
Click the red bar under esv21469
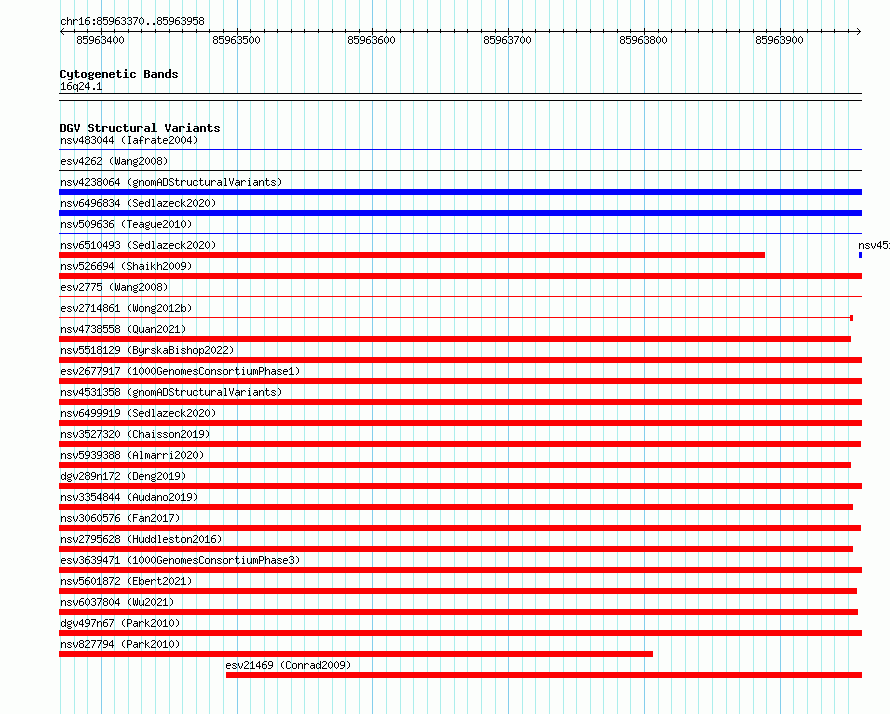(544, 675)
